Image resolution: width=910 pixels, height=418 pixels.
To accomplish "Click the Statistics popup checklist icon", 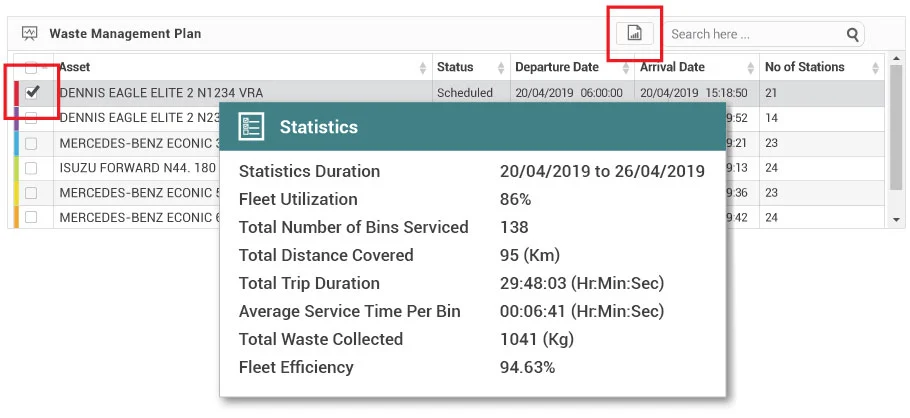I will click(251, 127).
